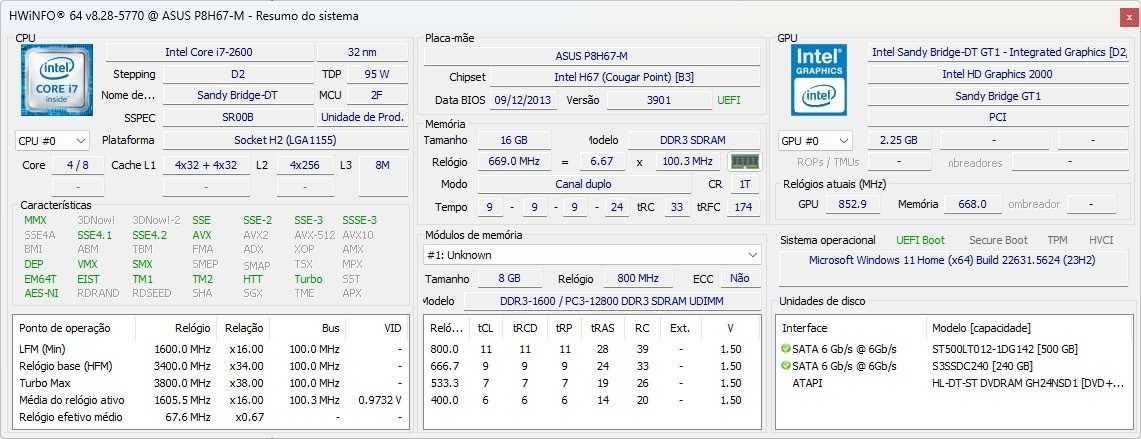
Task: Click the Turbo Max operating point row
Action: 211,383
